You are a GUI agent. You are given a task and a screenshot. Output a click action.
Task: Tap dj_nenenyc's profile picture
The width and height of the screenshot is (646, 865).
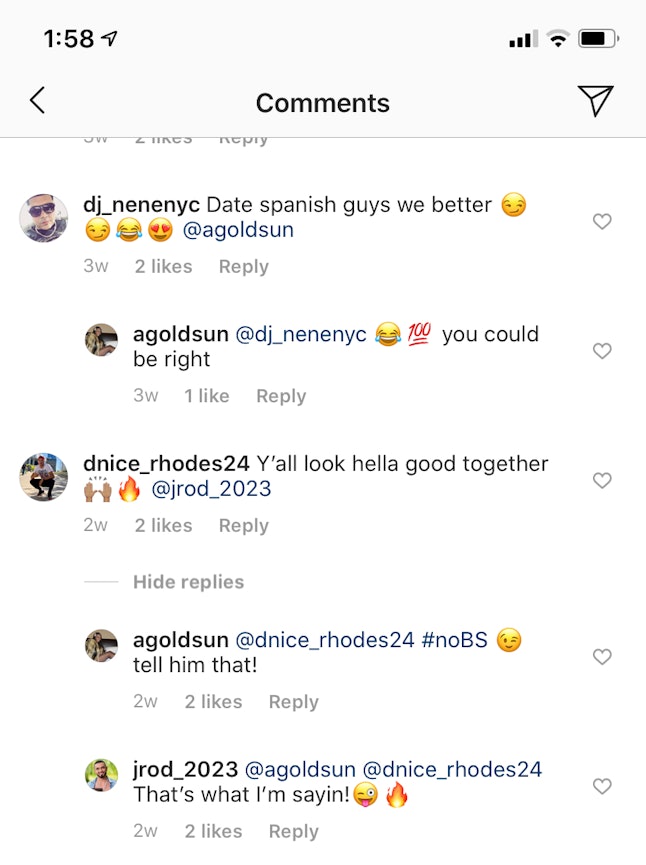tap(43, 218)
